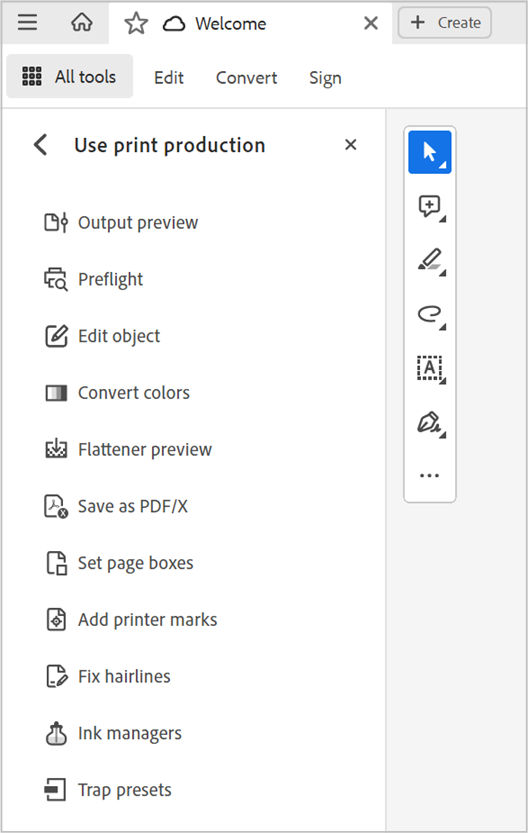Select the Highlight pen tool
The height and width of the screenshot is (833, 528).
pos(430,261)
